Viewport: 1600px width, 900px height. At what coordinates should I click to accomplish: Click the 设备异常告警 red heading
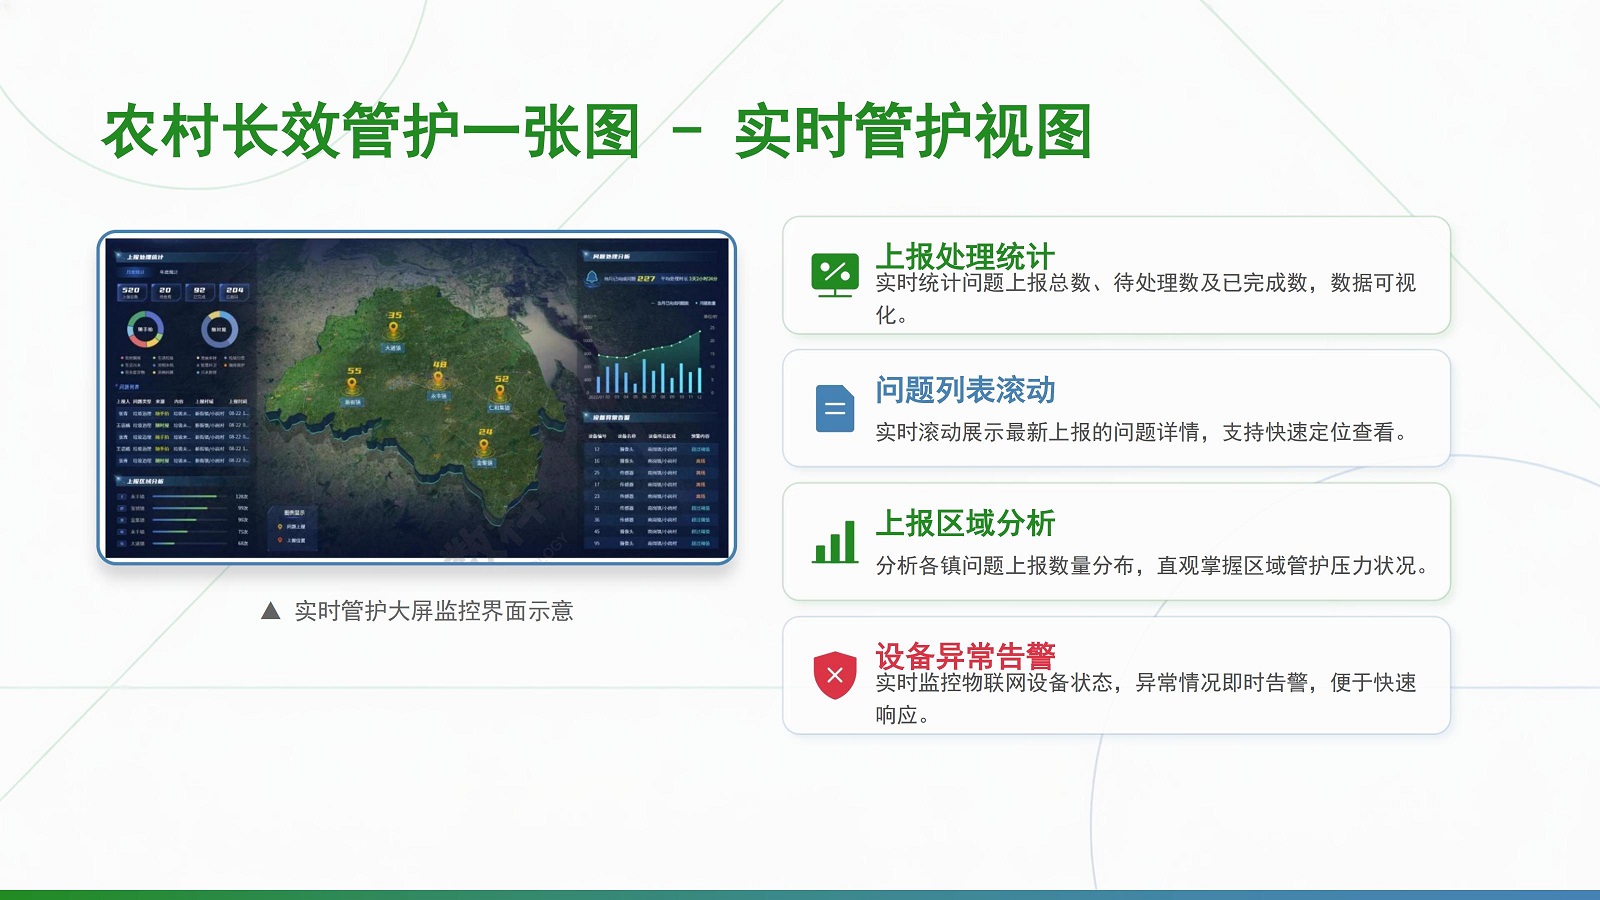point(965,656)
